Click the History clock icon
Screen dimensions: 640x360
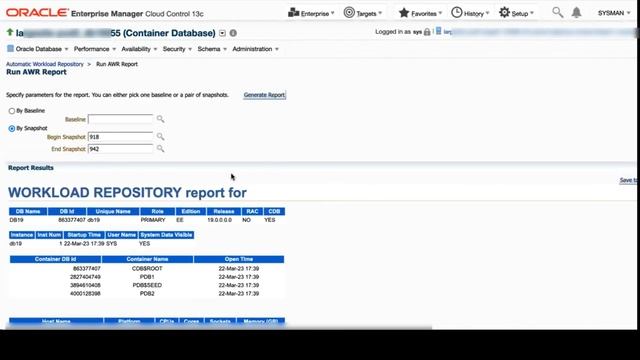pyautogui.click(x=456, y=13)
